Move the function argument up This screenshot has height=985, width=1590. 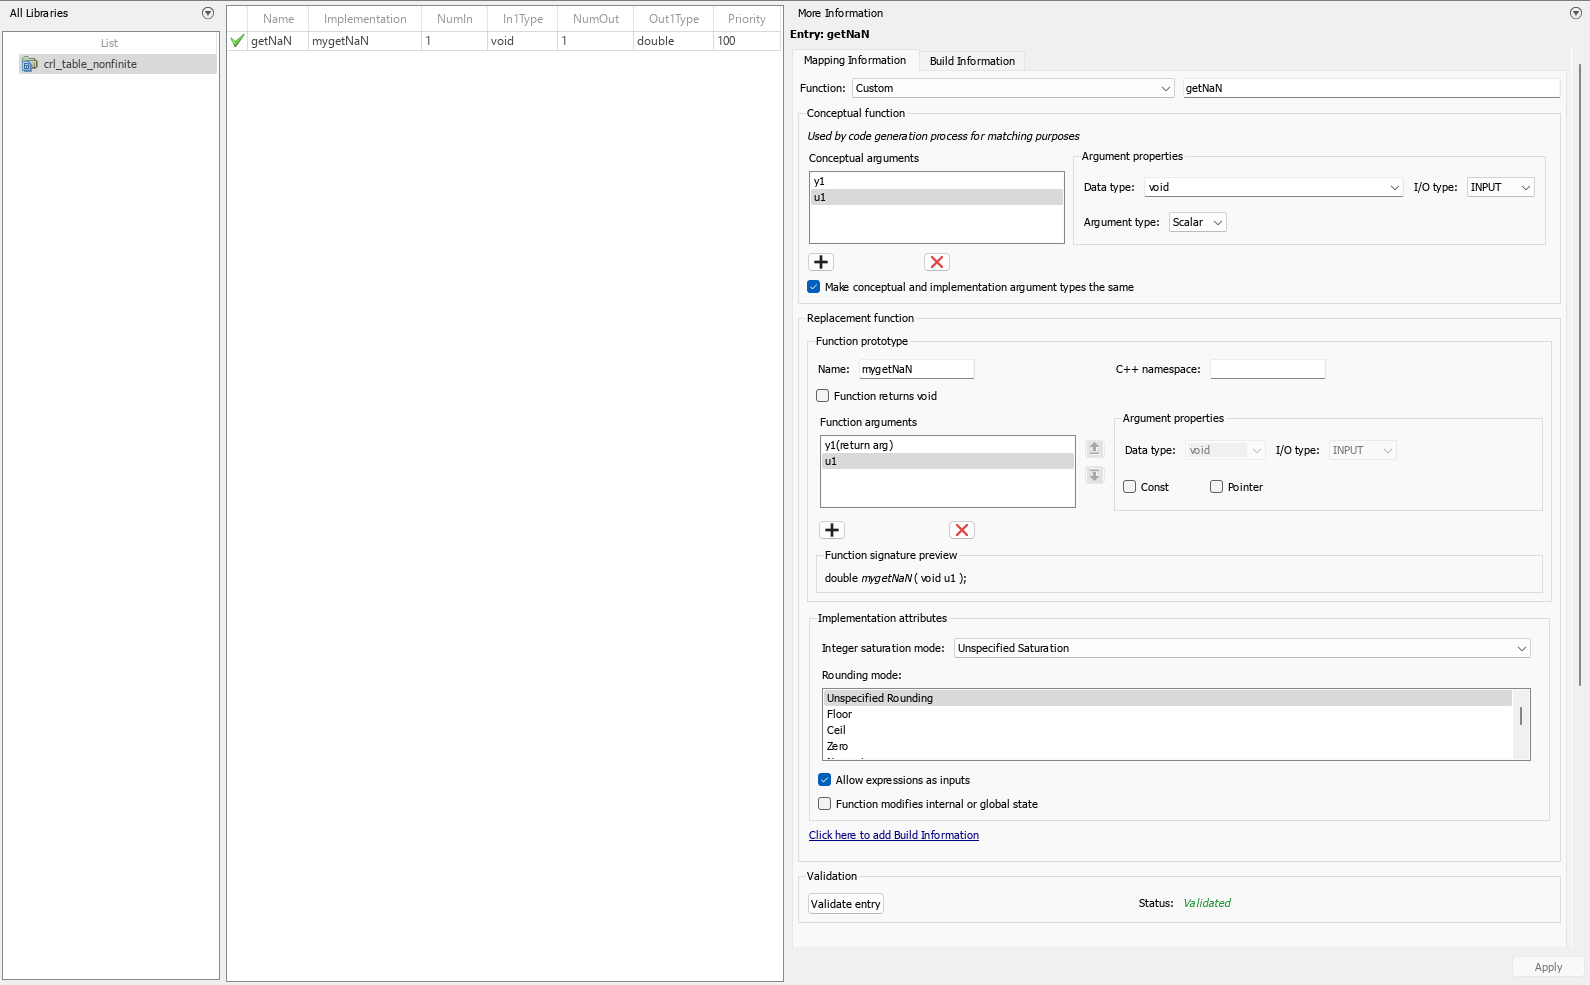(x=1095, y=449)
